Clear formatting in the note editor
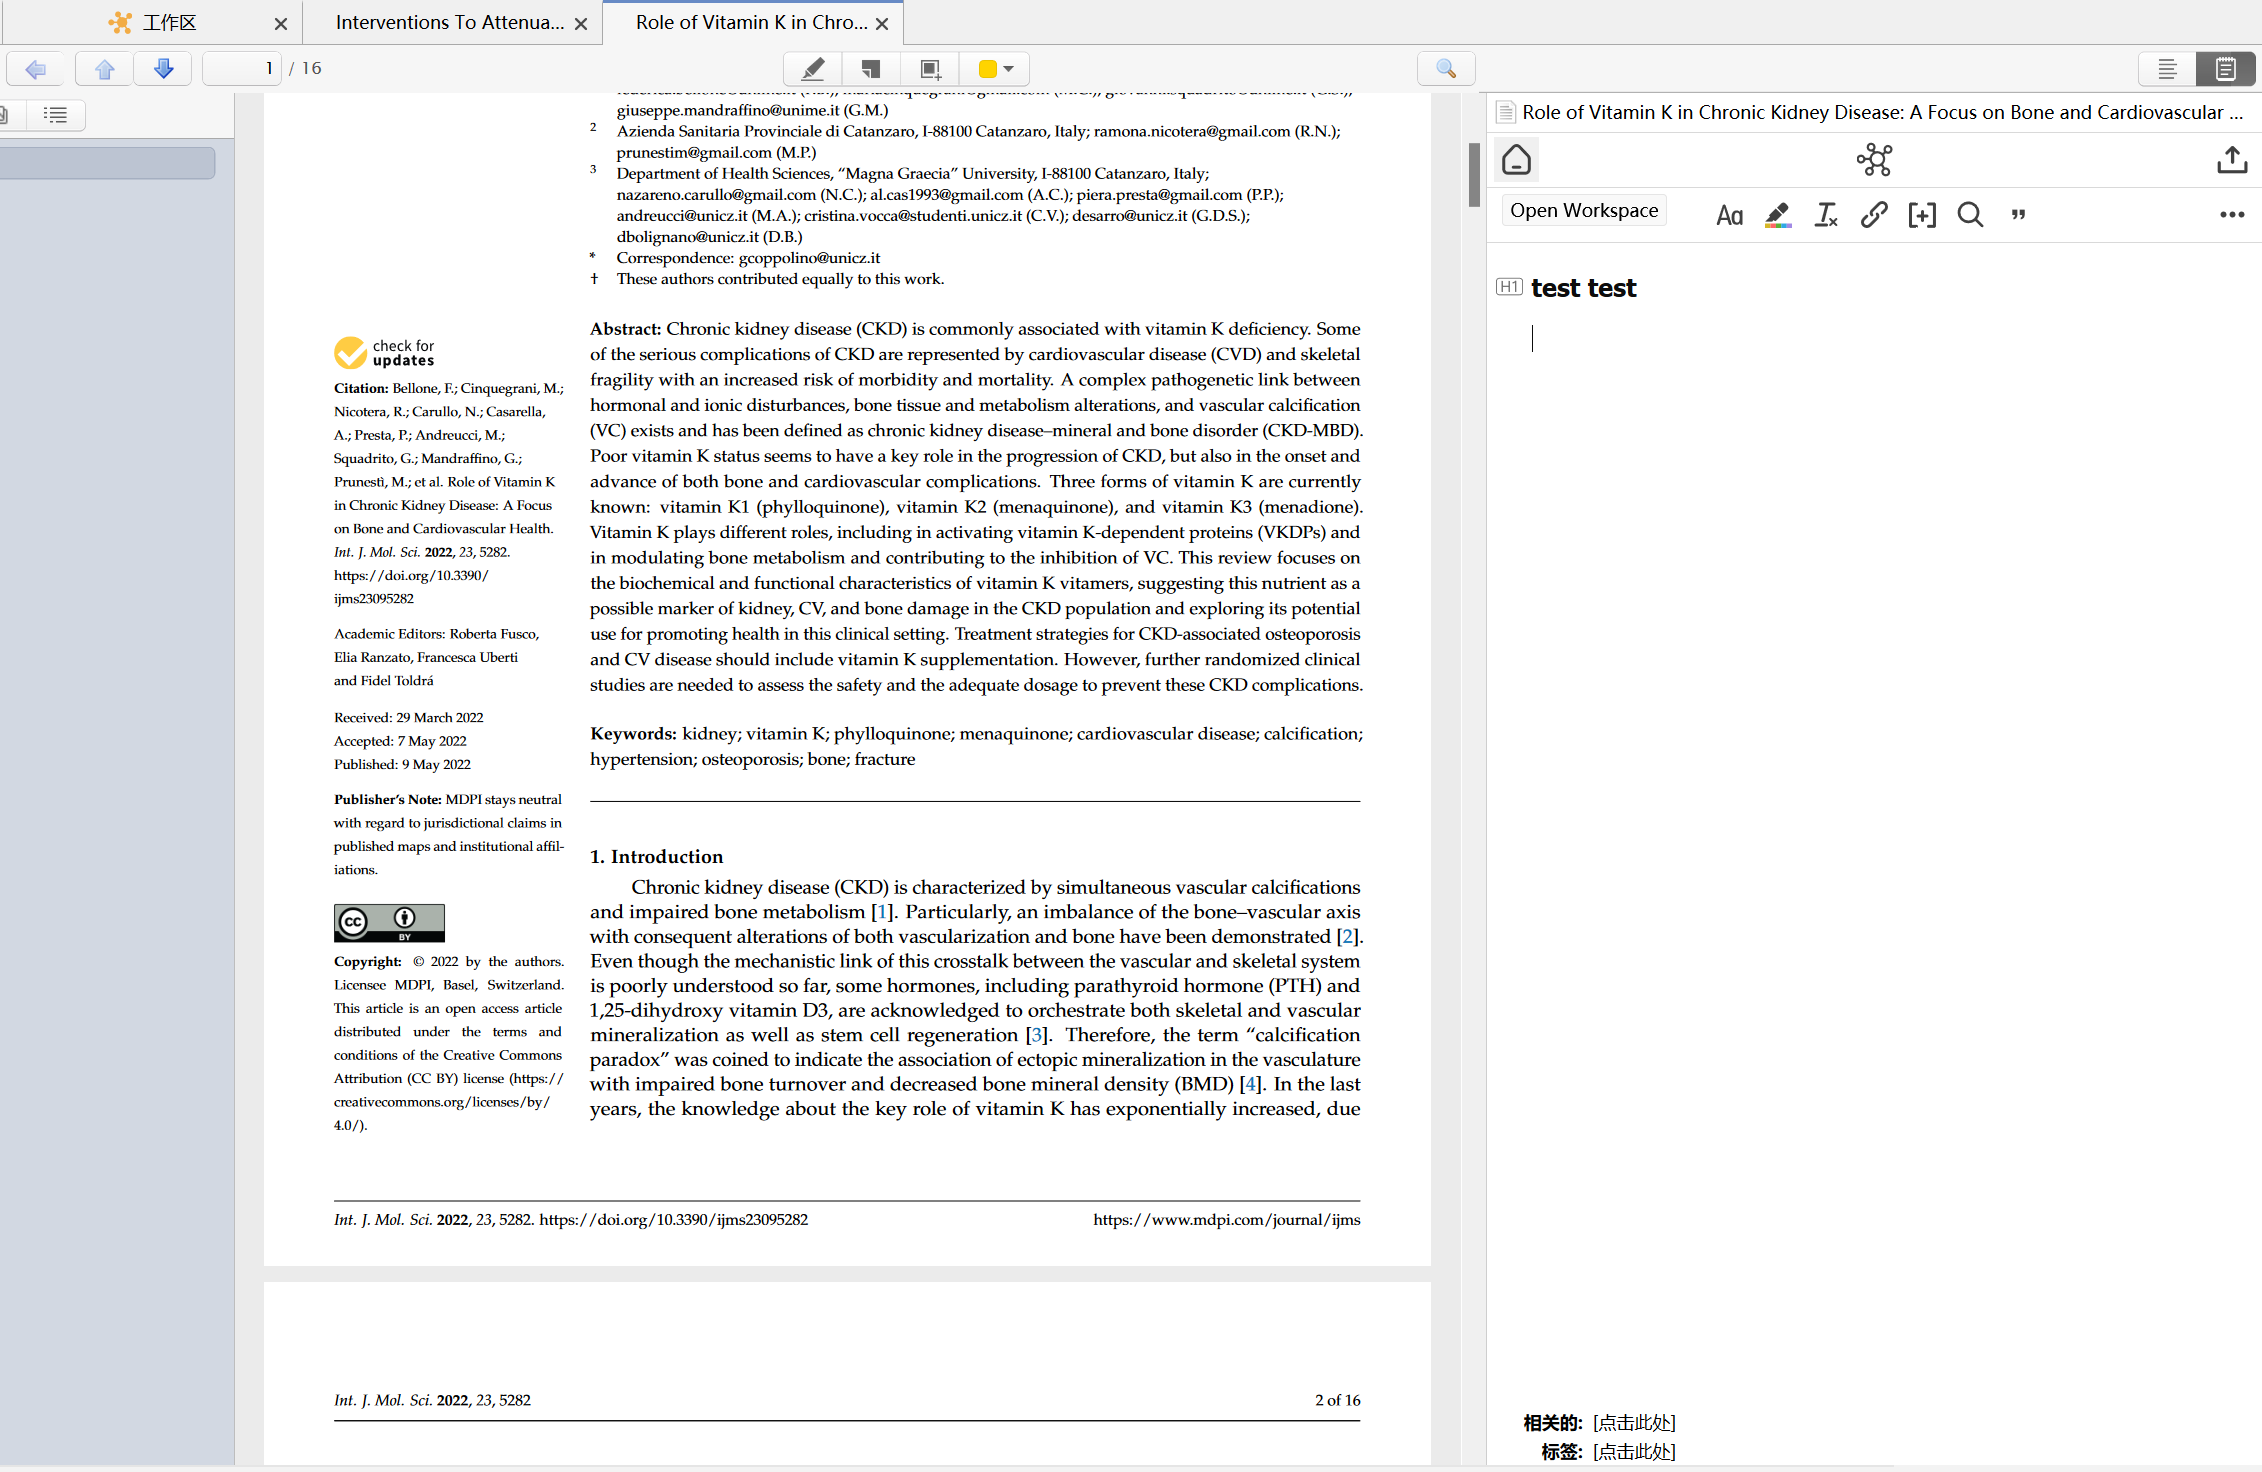The image size is (2262, 1472). (1826, 215)
